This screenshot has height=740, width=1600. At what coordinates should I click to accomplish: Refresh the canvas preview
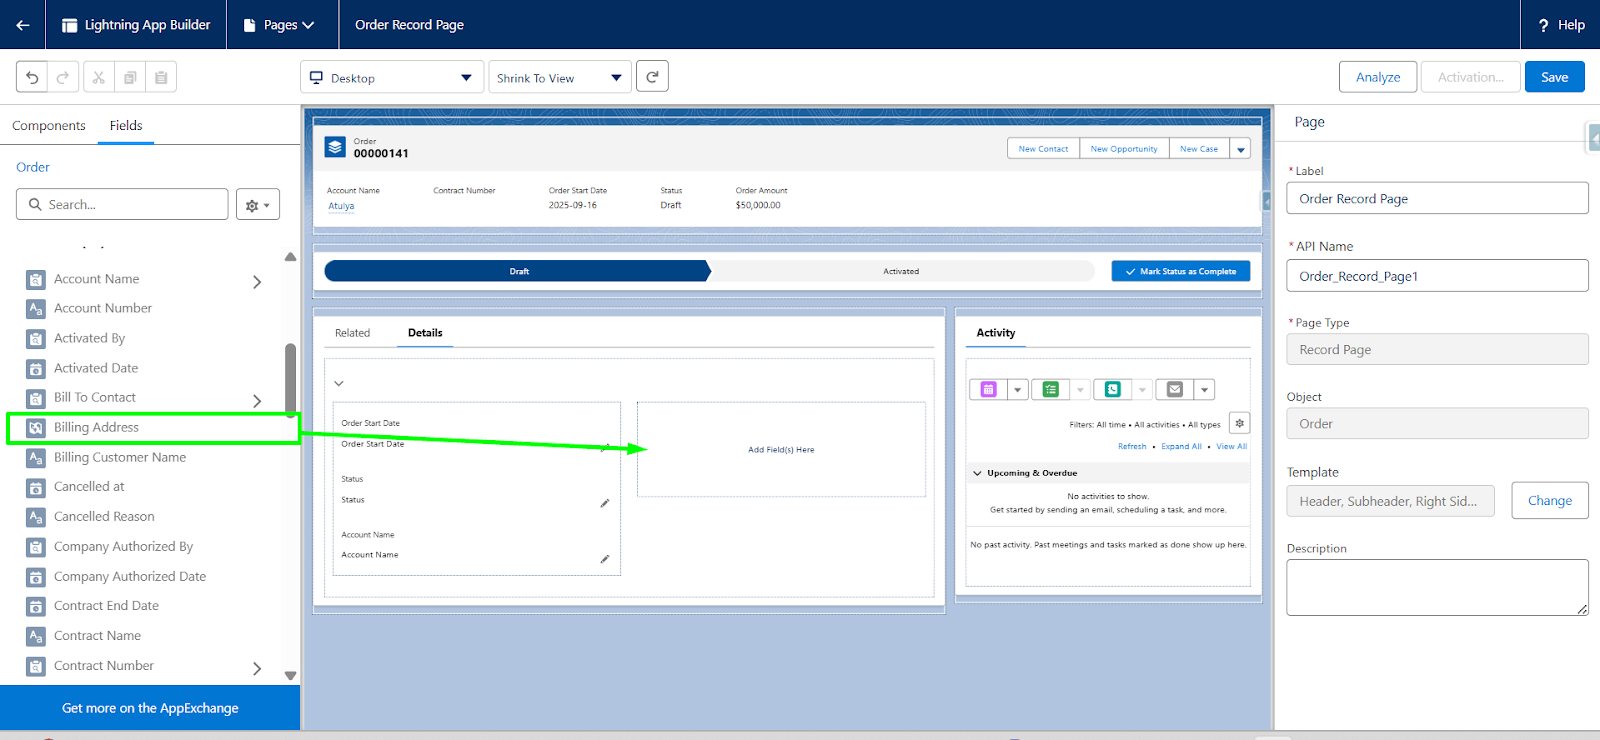(652, 77)
